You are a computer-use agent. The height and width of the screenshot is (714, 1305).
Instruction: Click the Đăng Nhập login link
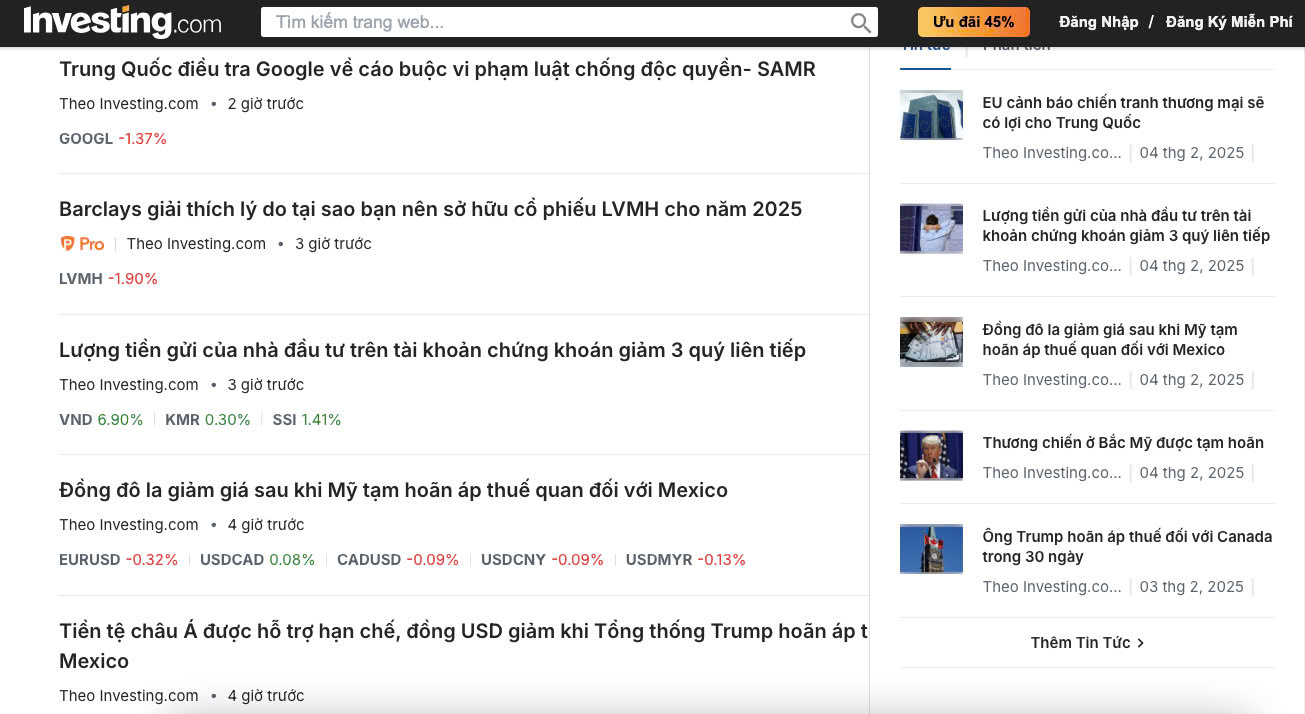[x=1098, y=22]
